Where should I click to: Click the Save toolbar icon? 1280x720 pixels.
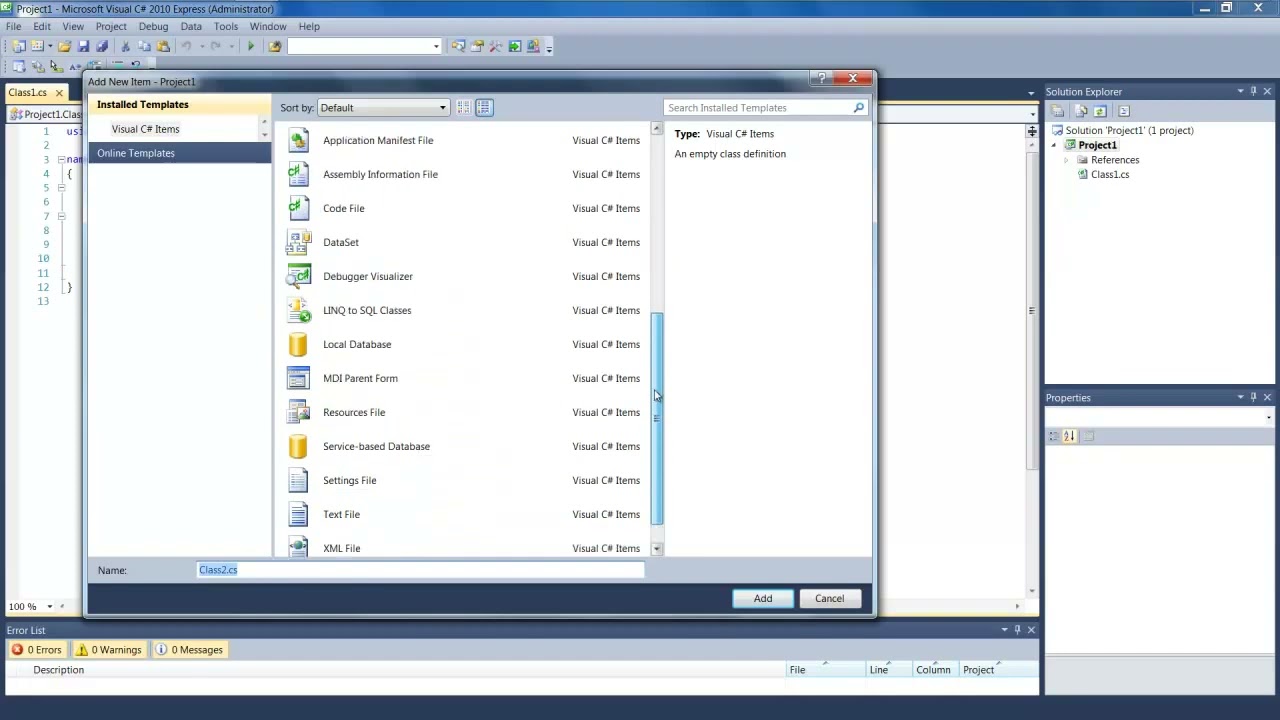click(x=83, y=46)
